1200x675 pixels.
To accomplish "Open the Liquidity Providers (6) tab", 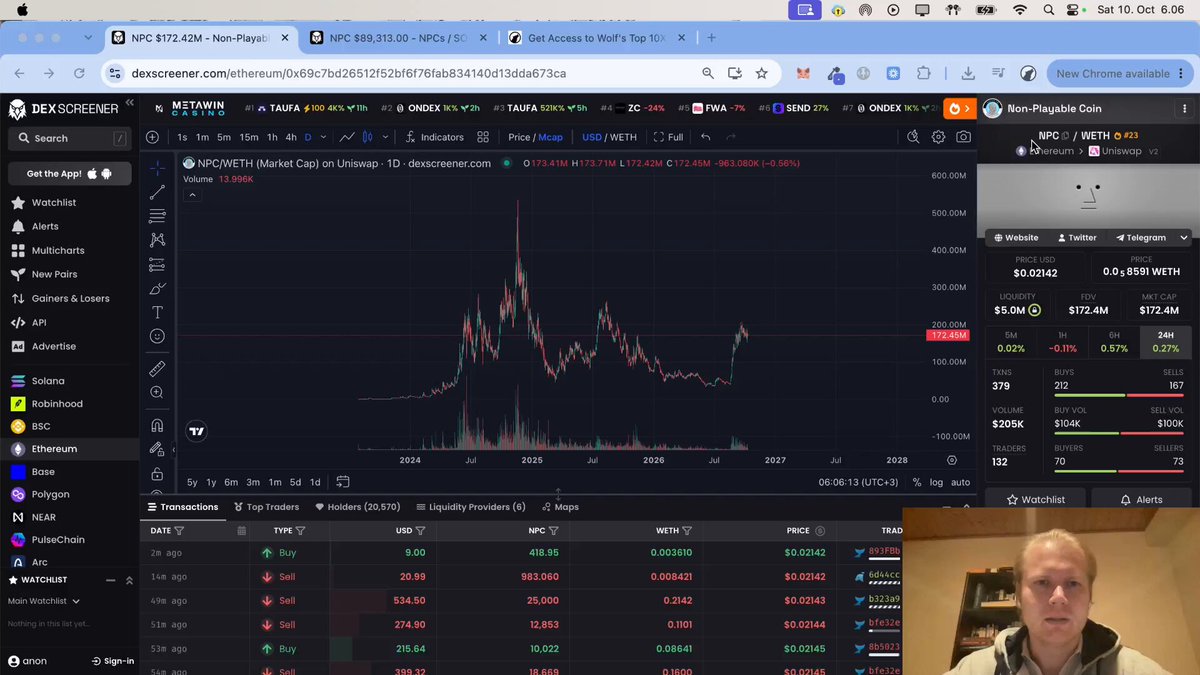I will point(470,507).
